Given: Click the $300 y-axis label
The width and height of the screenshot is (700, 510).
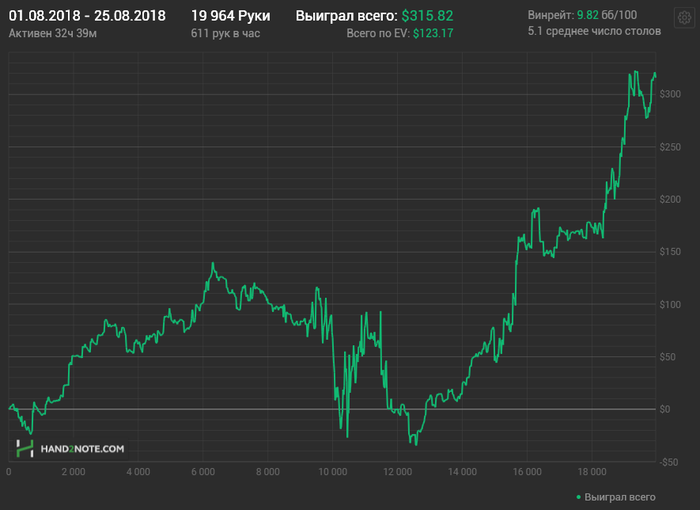Looking at the screenshot, I should click(x=670, y=94).
